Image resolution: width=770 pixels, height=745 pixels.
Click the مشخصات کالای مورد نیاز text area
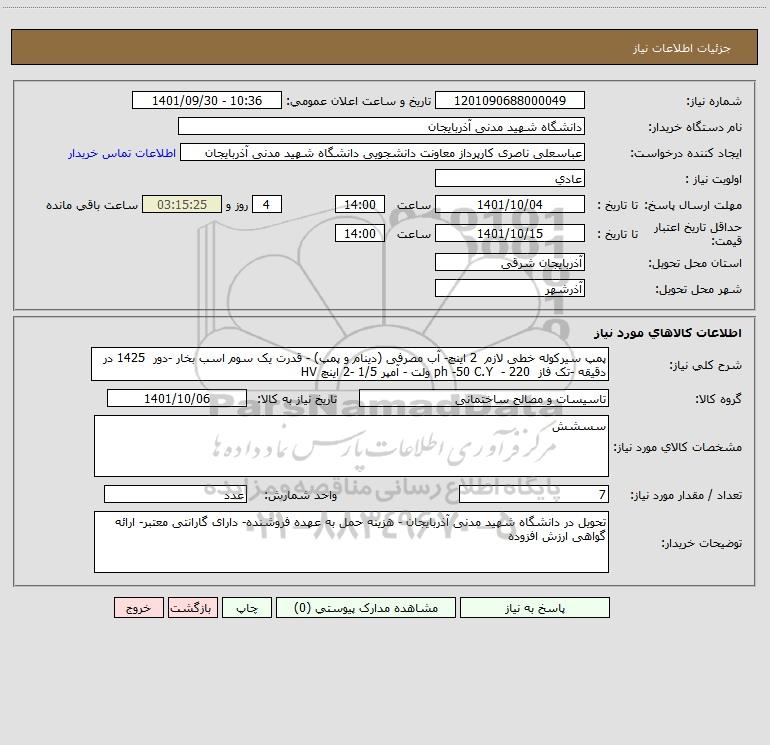(351, 446)
